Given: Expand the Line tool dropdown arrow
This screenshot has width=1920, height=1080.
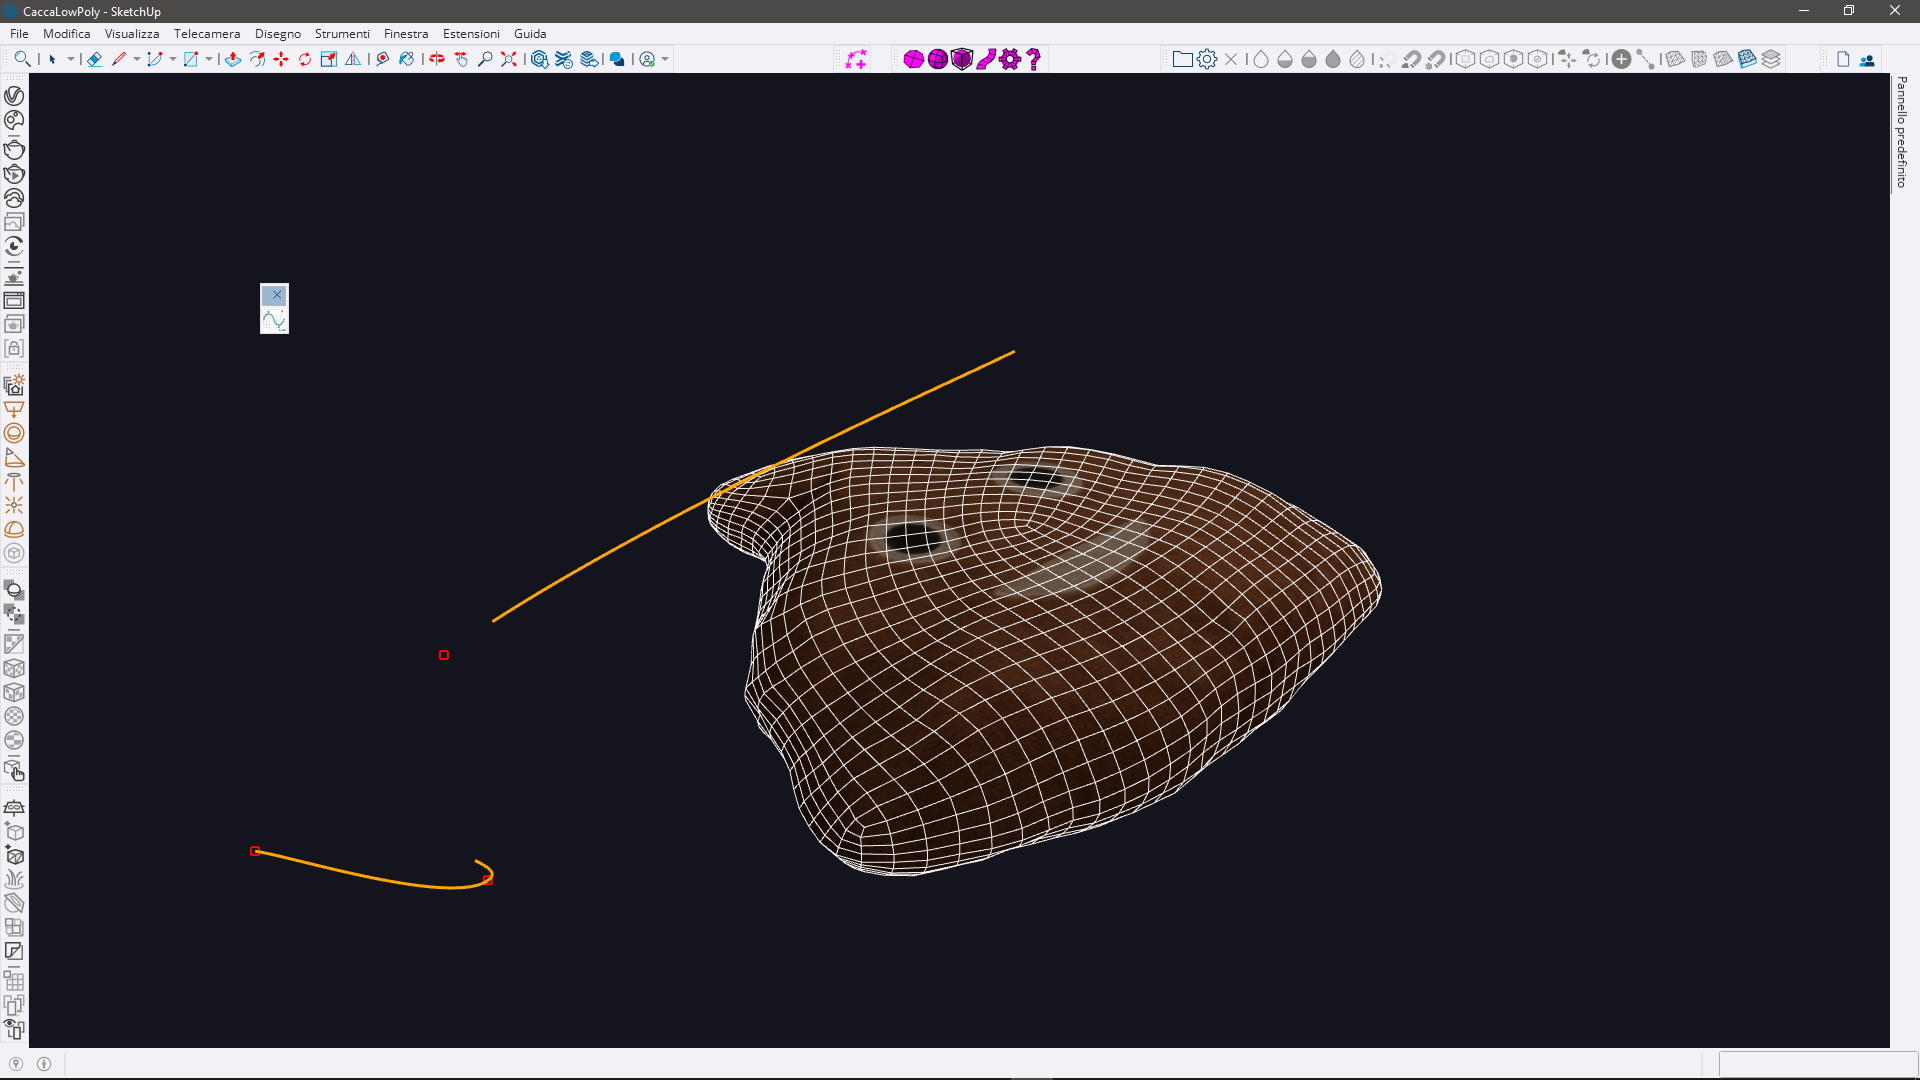Looking at the screenshot, I should pos(137,59).
